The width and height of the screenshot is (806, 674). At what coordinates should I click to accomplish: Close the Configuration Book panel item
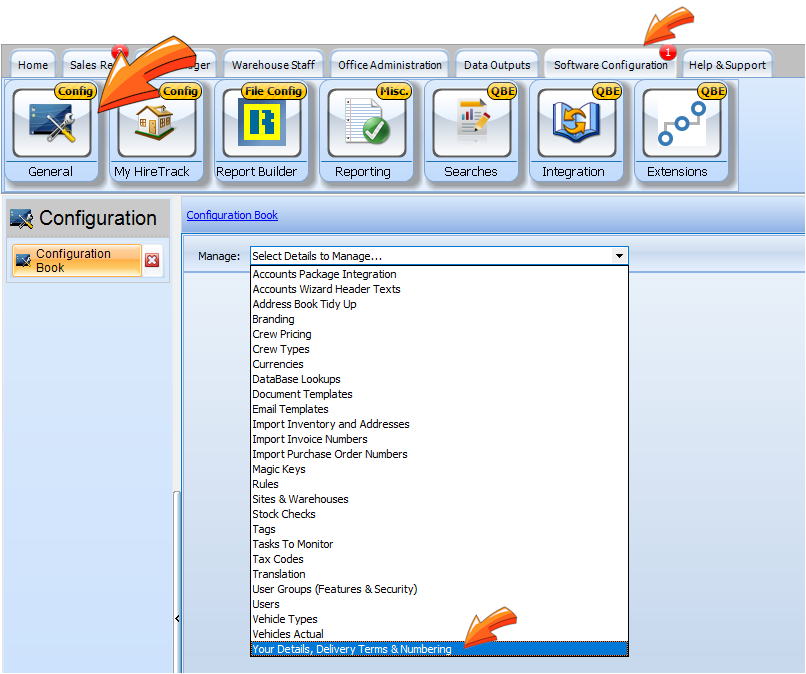(152, 260)
